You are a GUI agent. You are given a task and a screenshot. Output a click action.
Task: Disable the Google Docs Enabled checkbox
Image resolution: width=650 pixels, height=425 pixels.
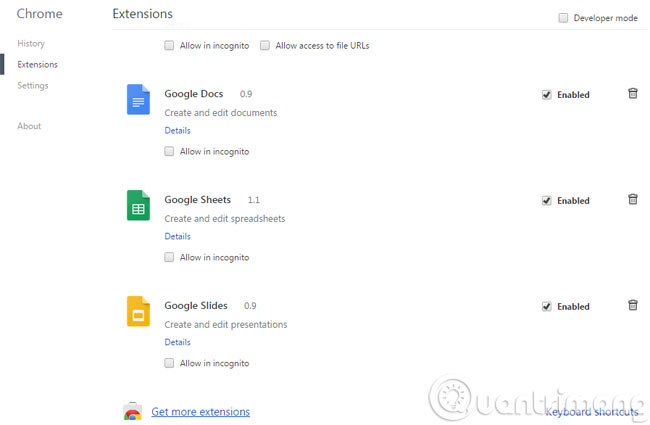[x=547, y=95]
